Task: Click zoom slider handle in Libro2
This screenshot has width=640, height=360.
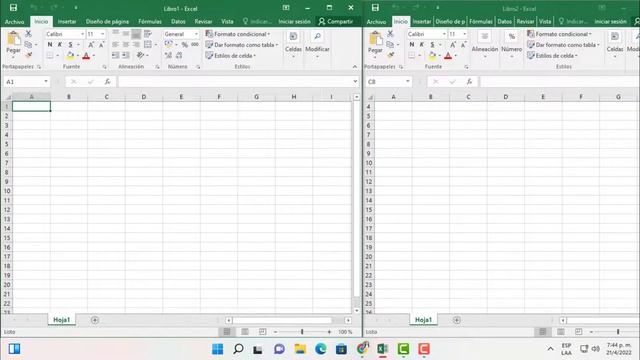Action: (618, 332)
